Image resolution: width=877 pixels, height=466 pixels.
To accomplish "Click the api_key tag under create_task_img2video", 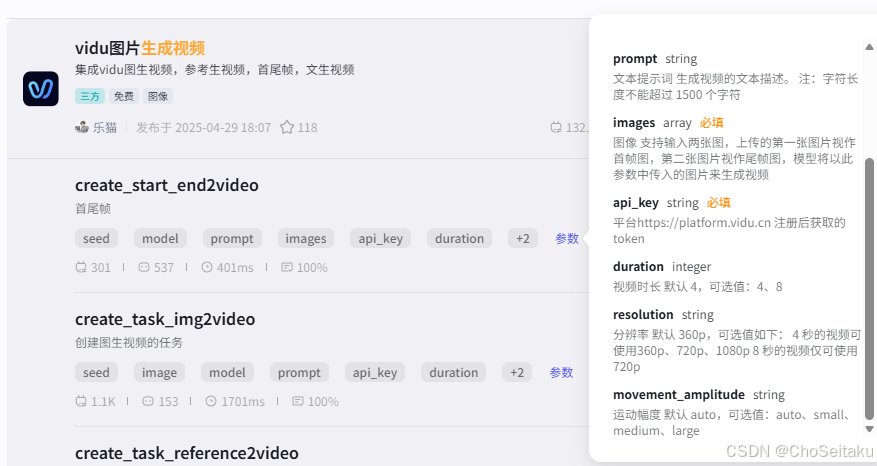I will [375, 373].
